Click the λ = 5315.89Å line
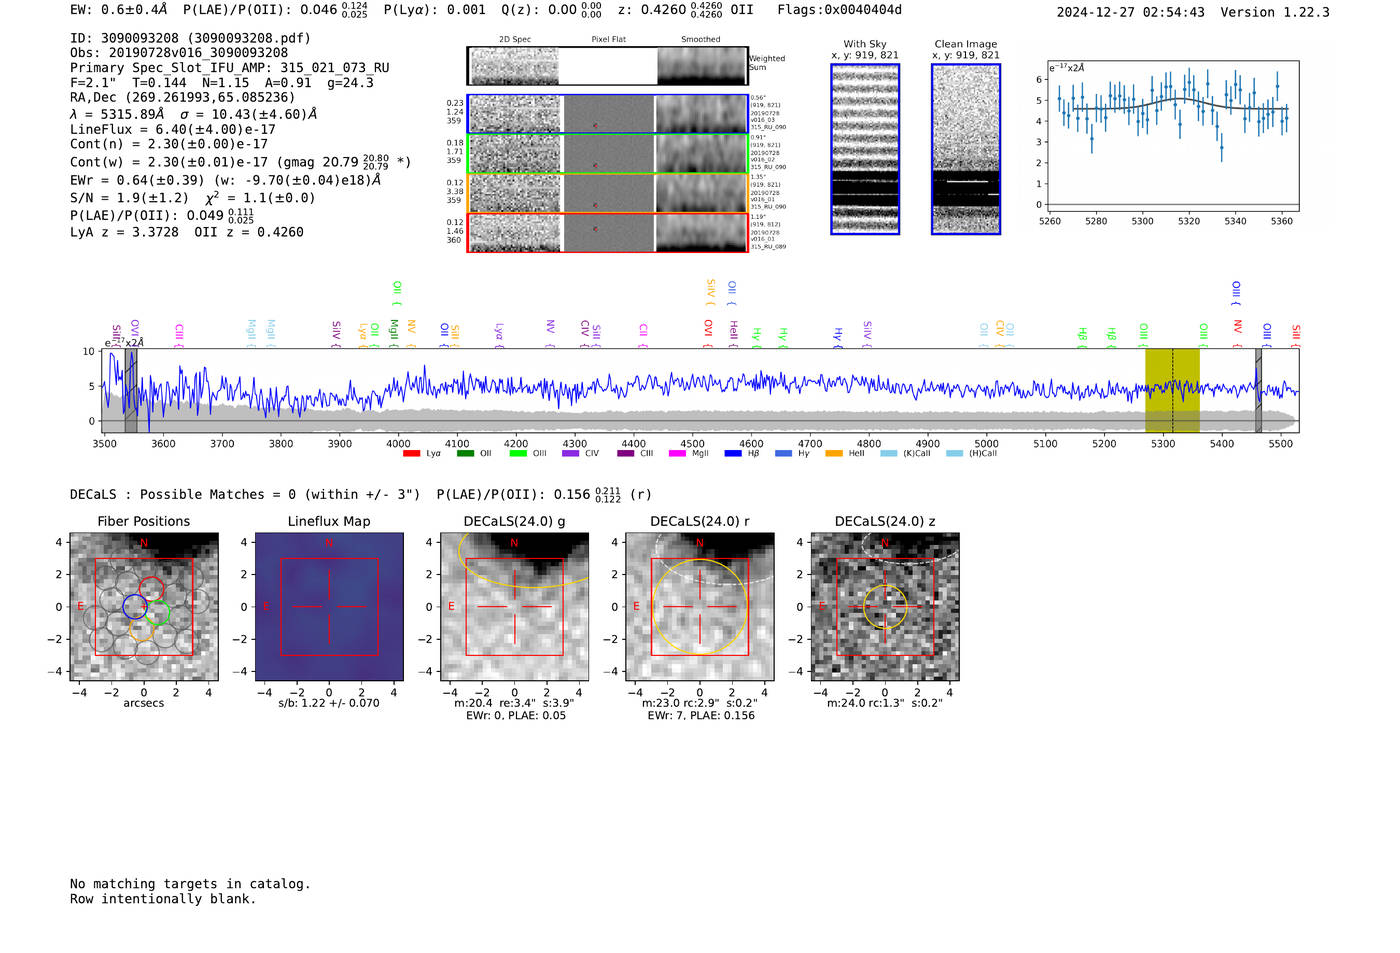 193,114
